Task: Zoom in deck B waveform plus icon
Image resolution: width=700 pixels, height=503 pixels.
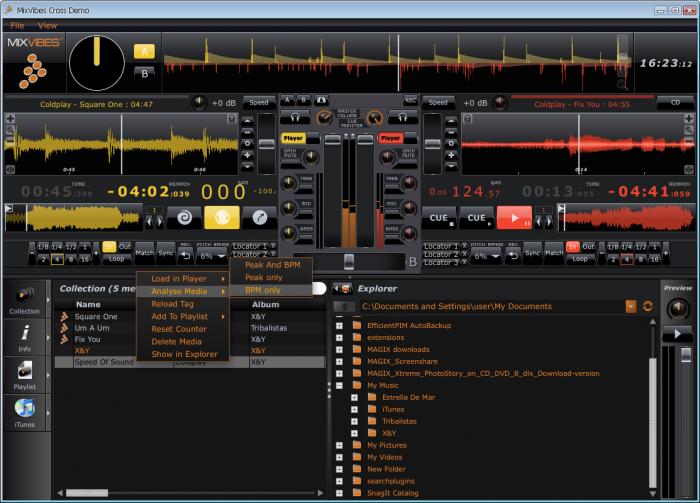Action: [x=689, y=119]
